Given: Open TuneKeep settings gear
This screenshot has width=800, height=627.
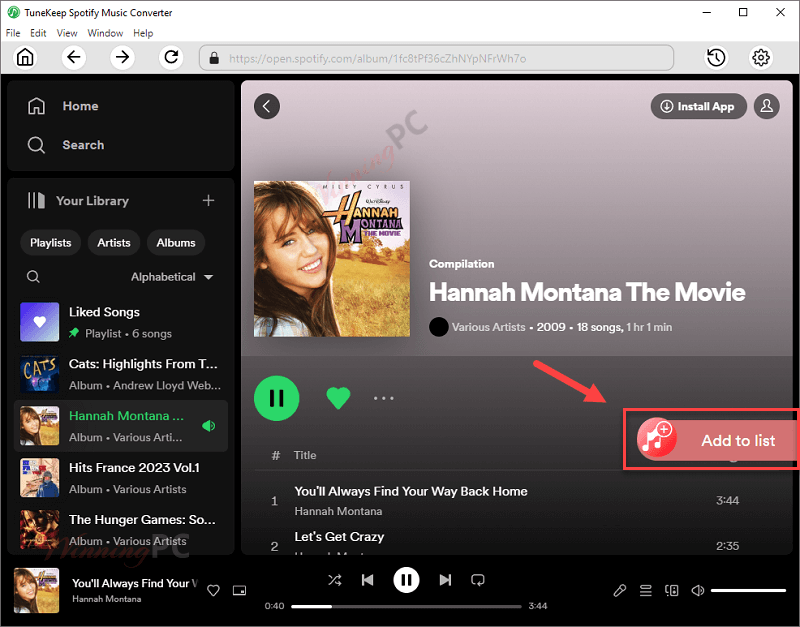Looking at the screenshot, I should click(x=760, y=57).
